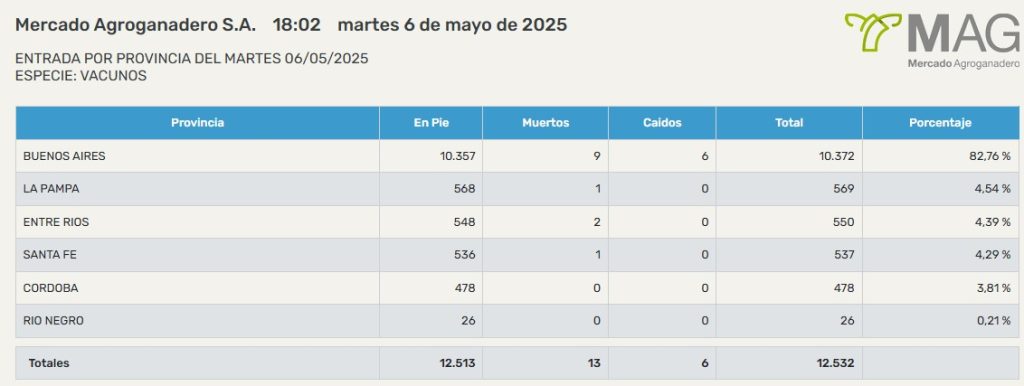Click the Caidos column header
This screenshot has width=1024, height=386.
pos(662,123)
